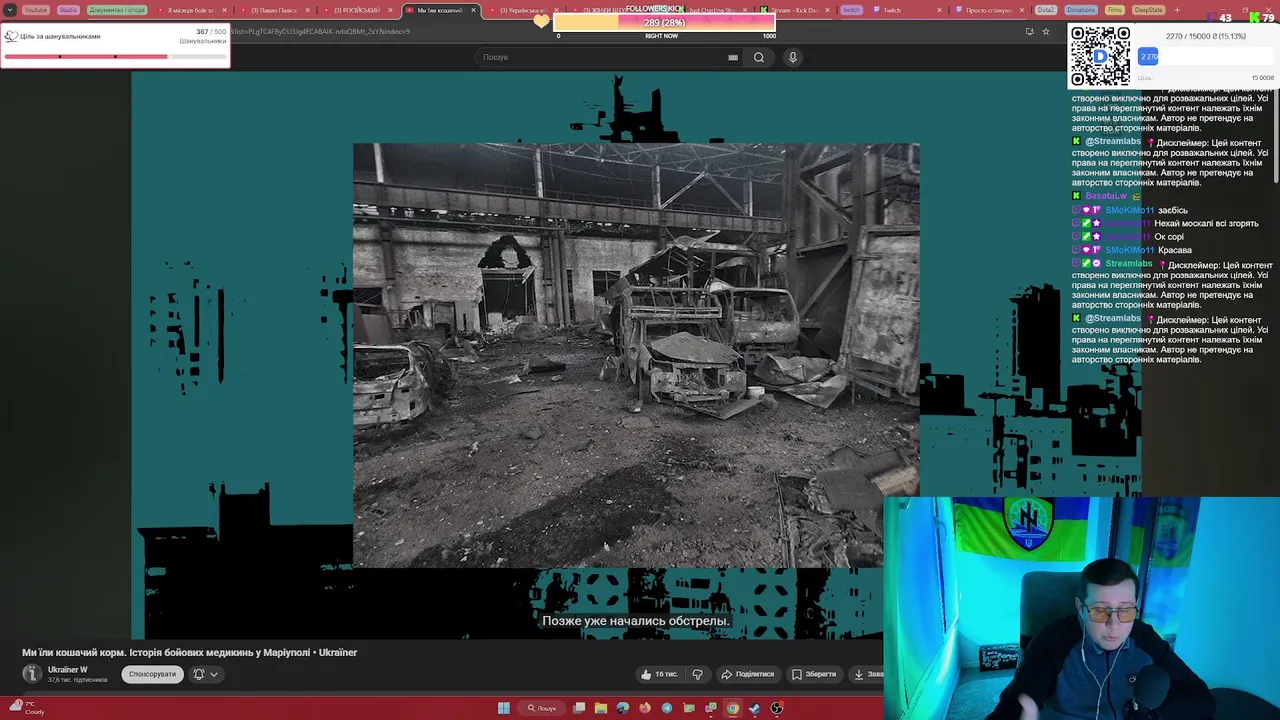Click the YouTube search magnifier icon

tap(759, 57)
